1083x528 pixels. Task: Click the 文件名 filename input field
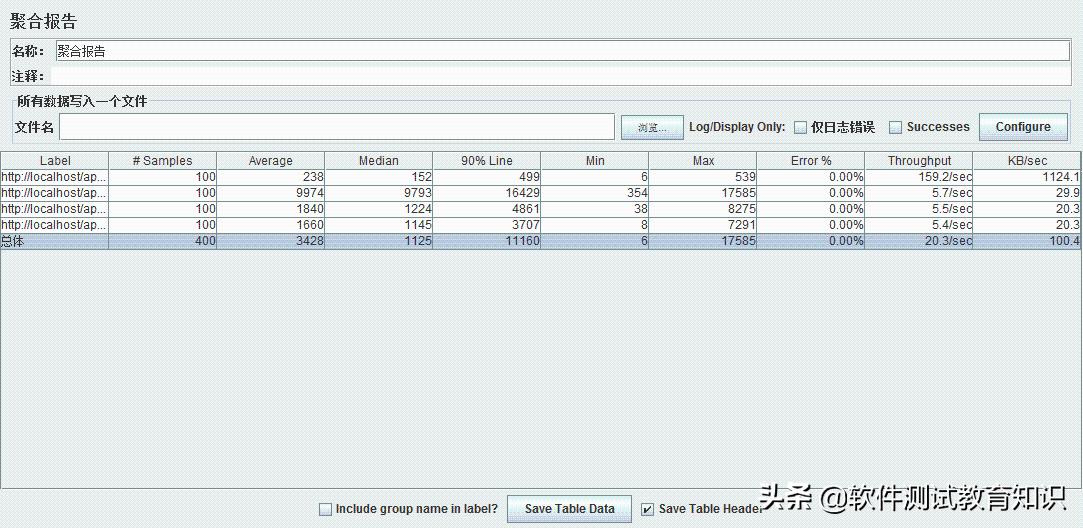336,127
